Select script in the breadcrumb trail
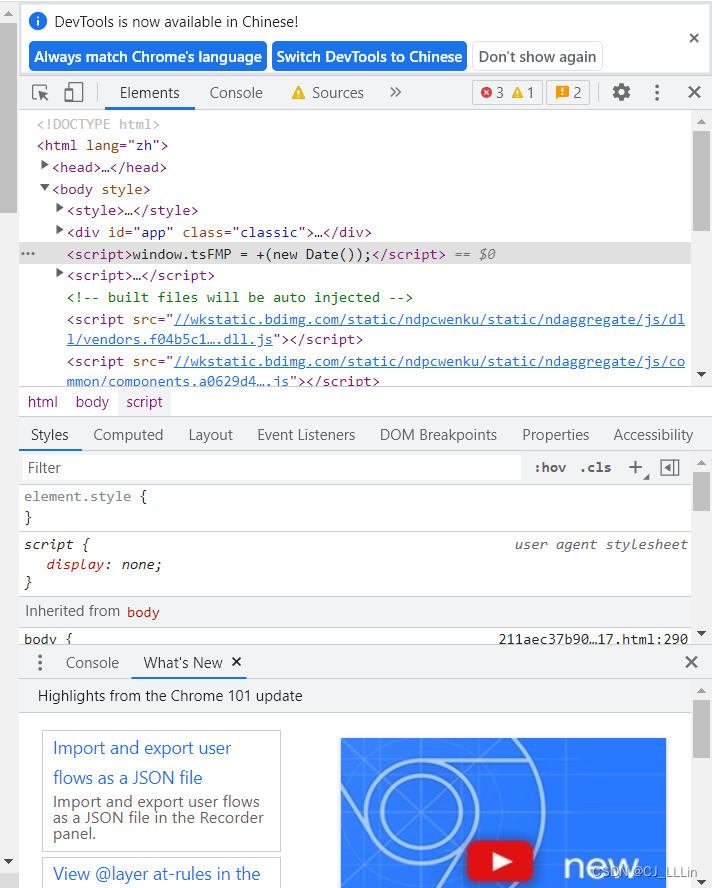The width and height of the screenshot is (712, 888). [x=144, y=402]
